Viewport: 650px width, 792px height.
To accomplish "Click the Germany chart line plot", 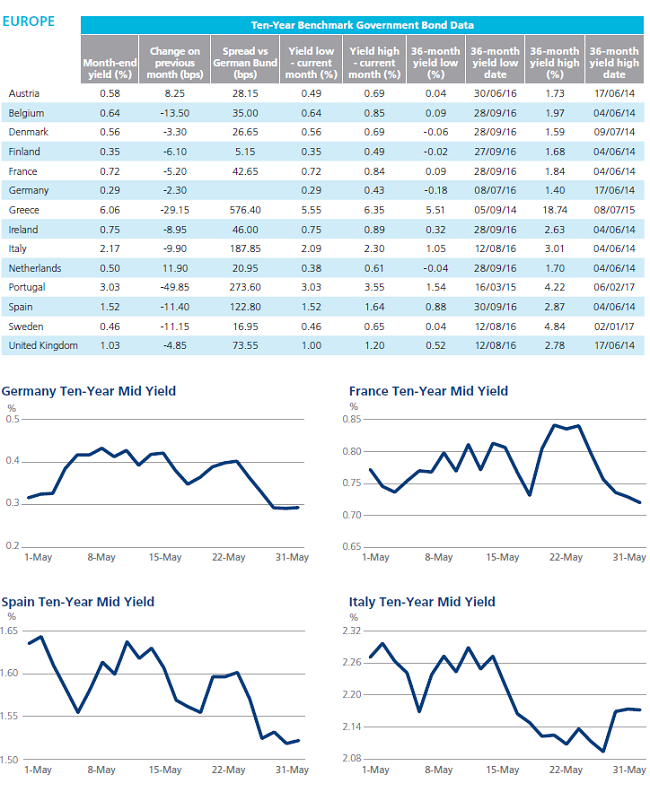I will coord(160,455).
